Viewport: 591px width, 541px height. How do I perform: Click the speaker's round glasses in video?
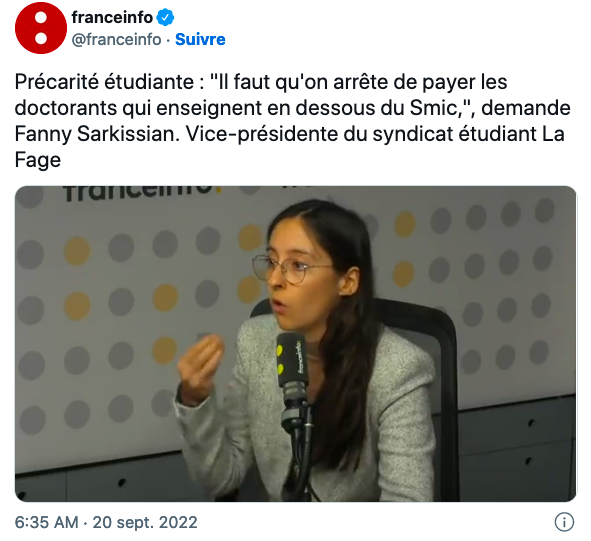pos(290,269)
